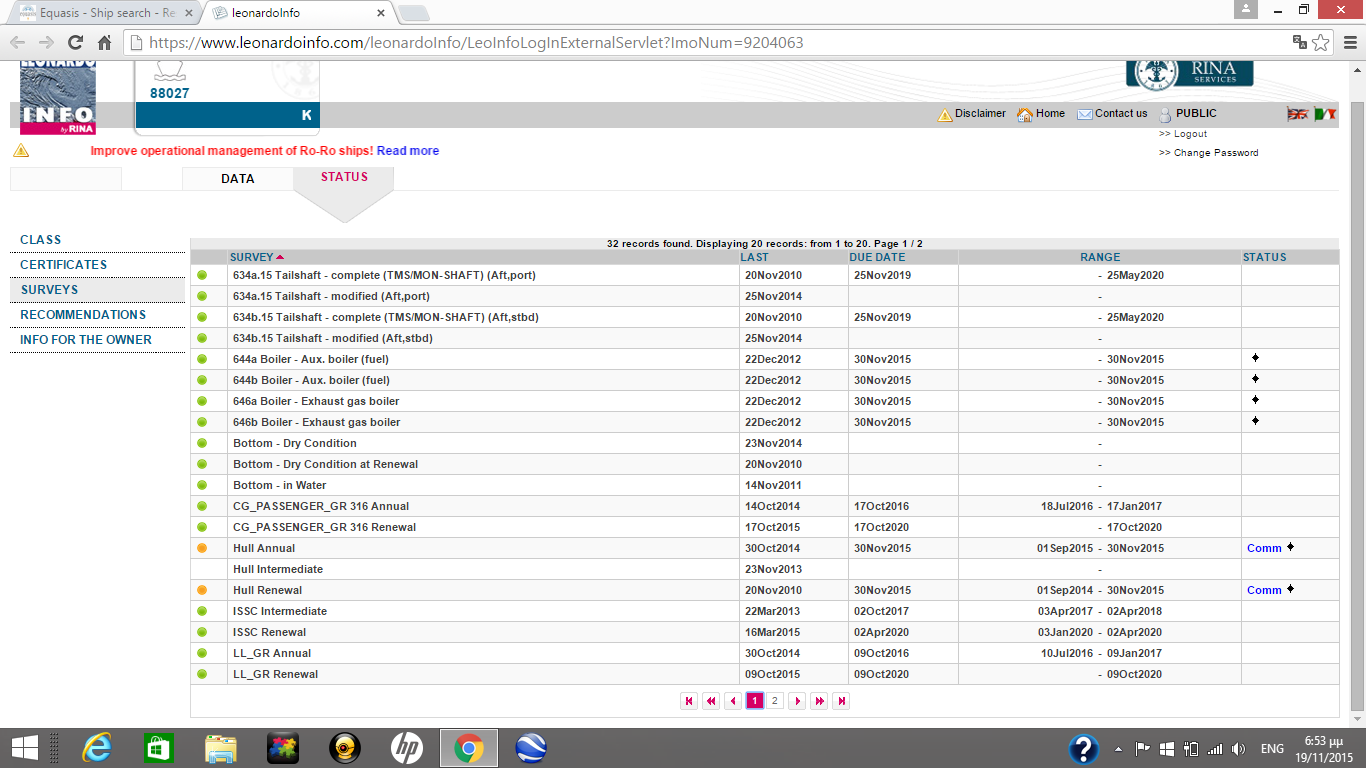Switch language with the Italian flag icon
Viewport: 1366px width, 768px height.
point(1325,114)
